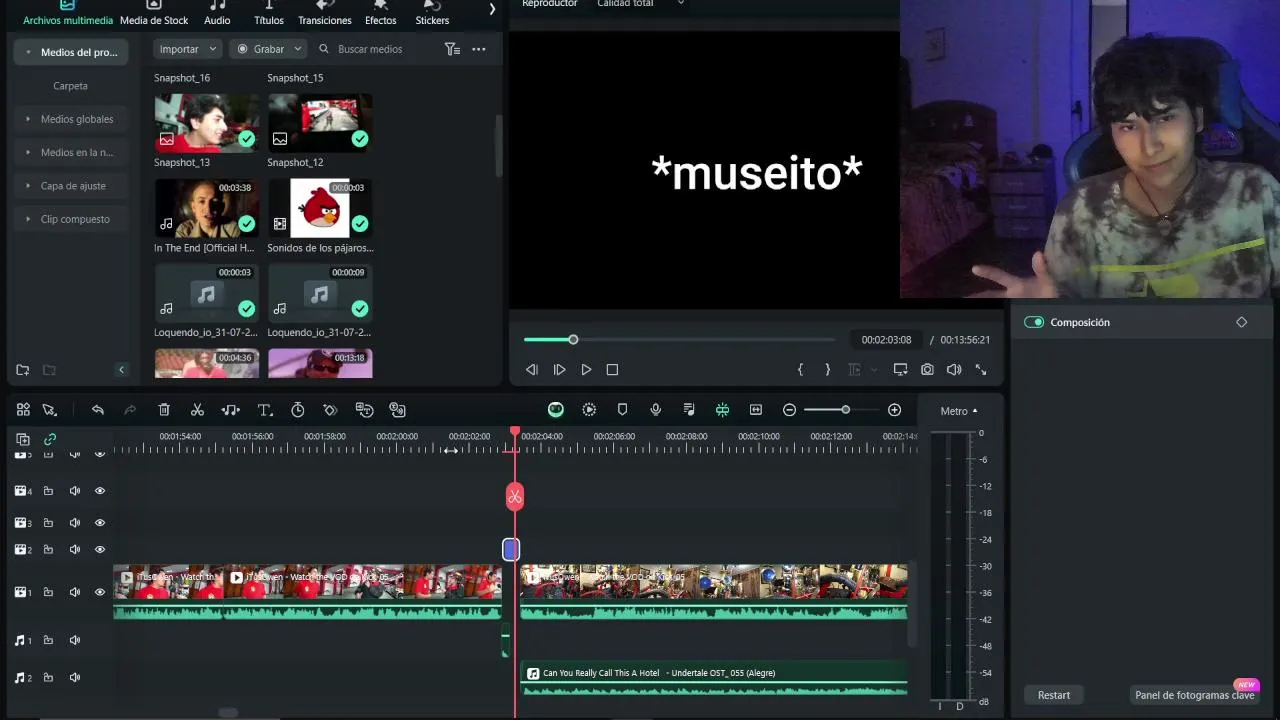Open the media filter and sort options
This screenshot has width=1280, height=720.
452,49
